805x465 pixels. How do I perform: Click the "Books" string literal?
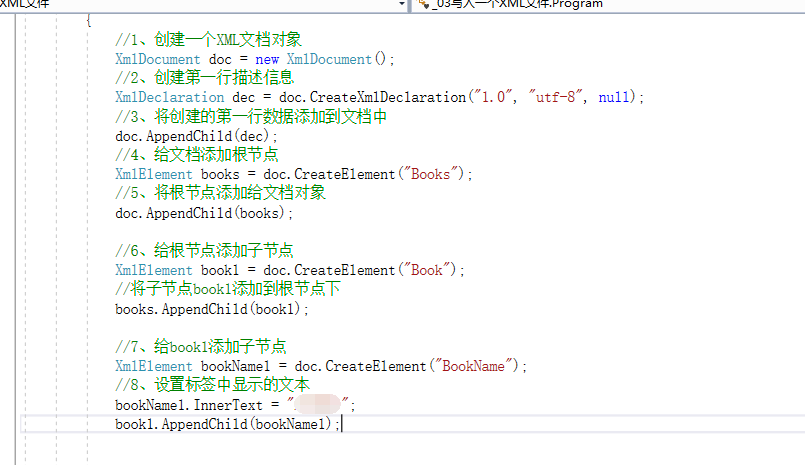[430, 174]
